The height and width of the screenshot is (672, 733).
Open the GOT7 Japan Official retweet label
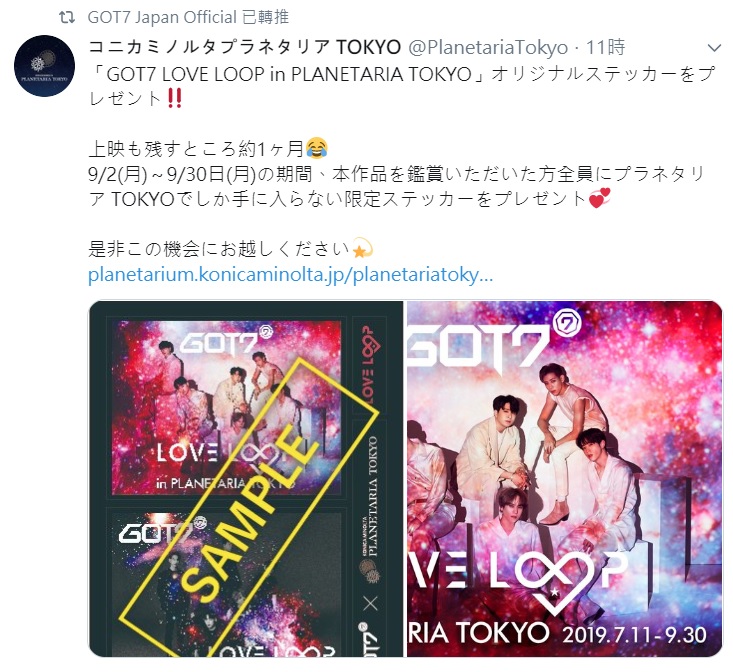188,18
